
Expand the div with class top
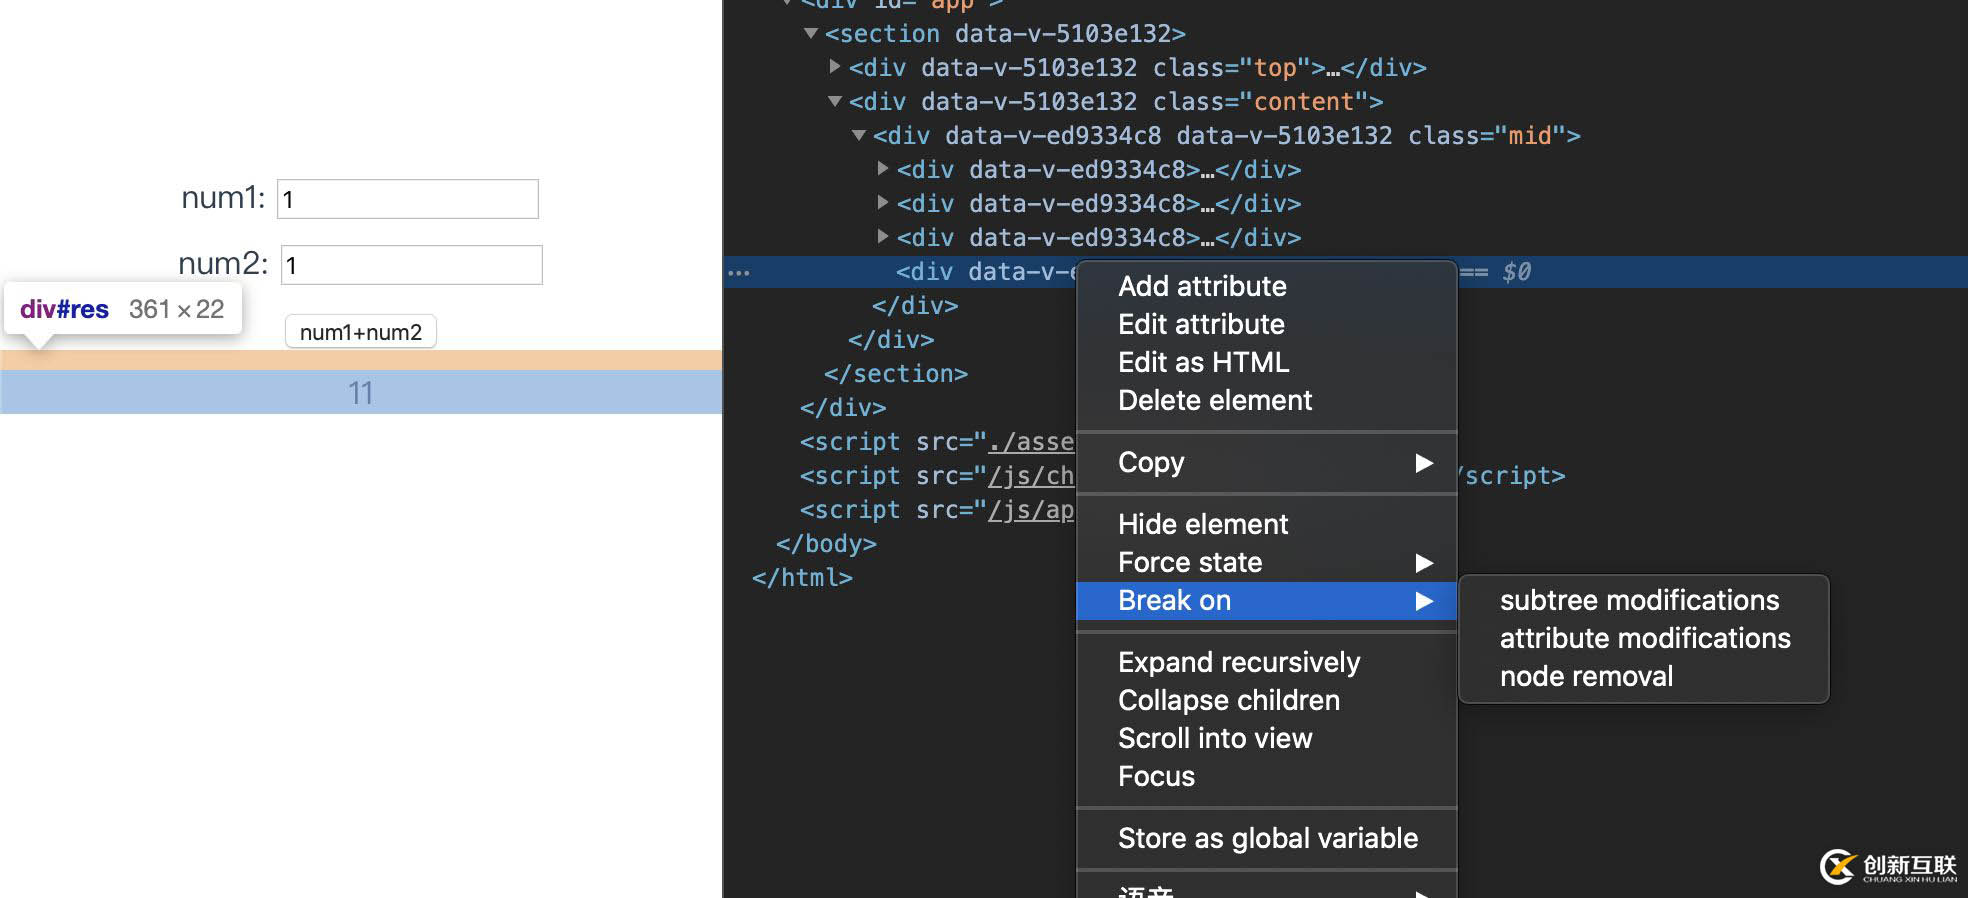click(835, 67)
